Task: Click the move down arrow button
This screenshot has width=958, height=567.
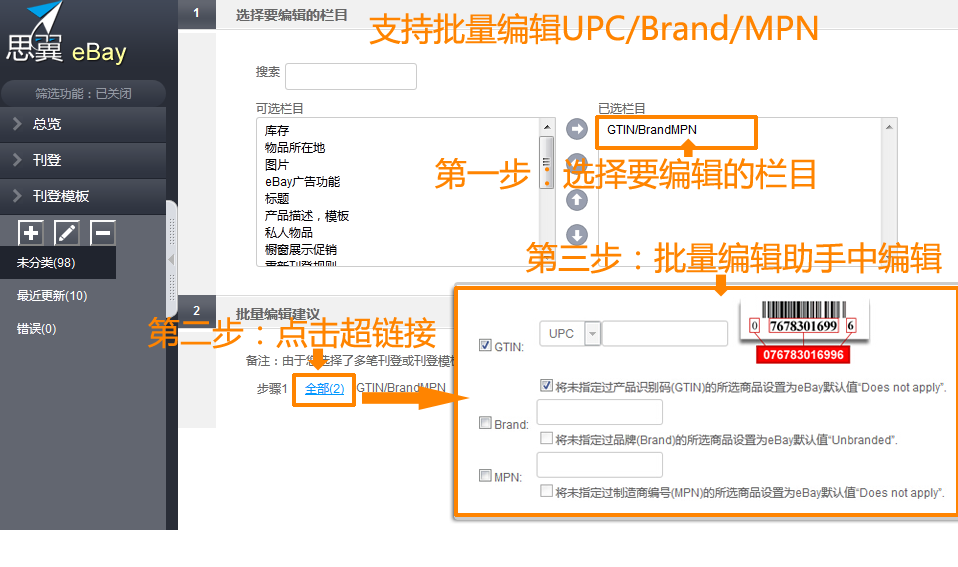Action: (577, 235)
